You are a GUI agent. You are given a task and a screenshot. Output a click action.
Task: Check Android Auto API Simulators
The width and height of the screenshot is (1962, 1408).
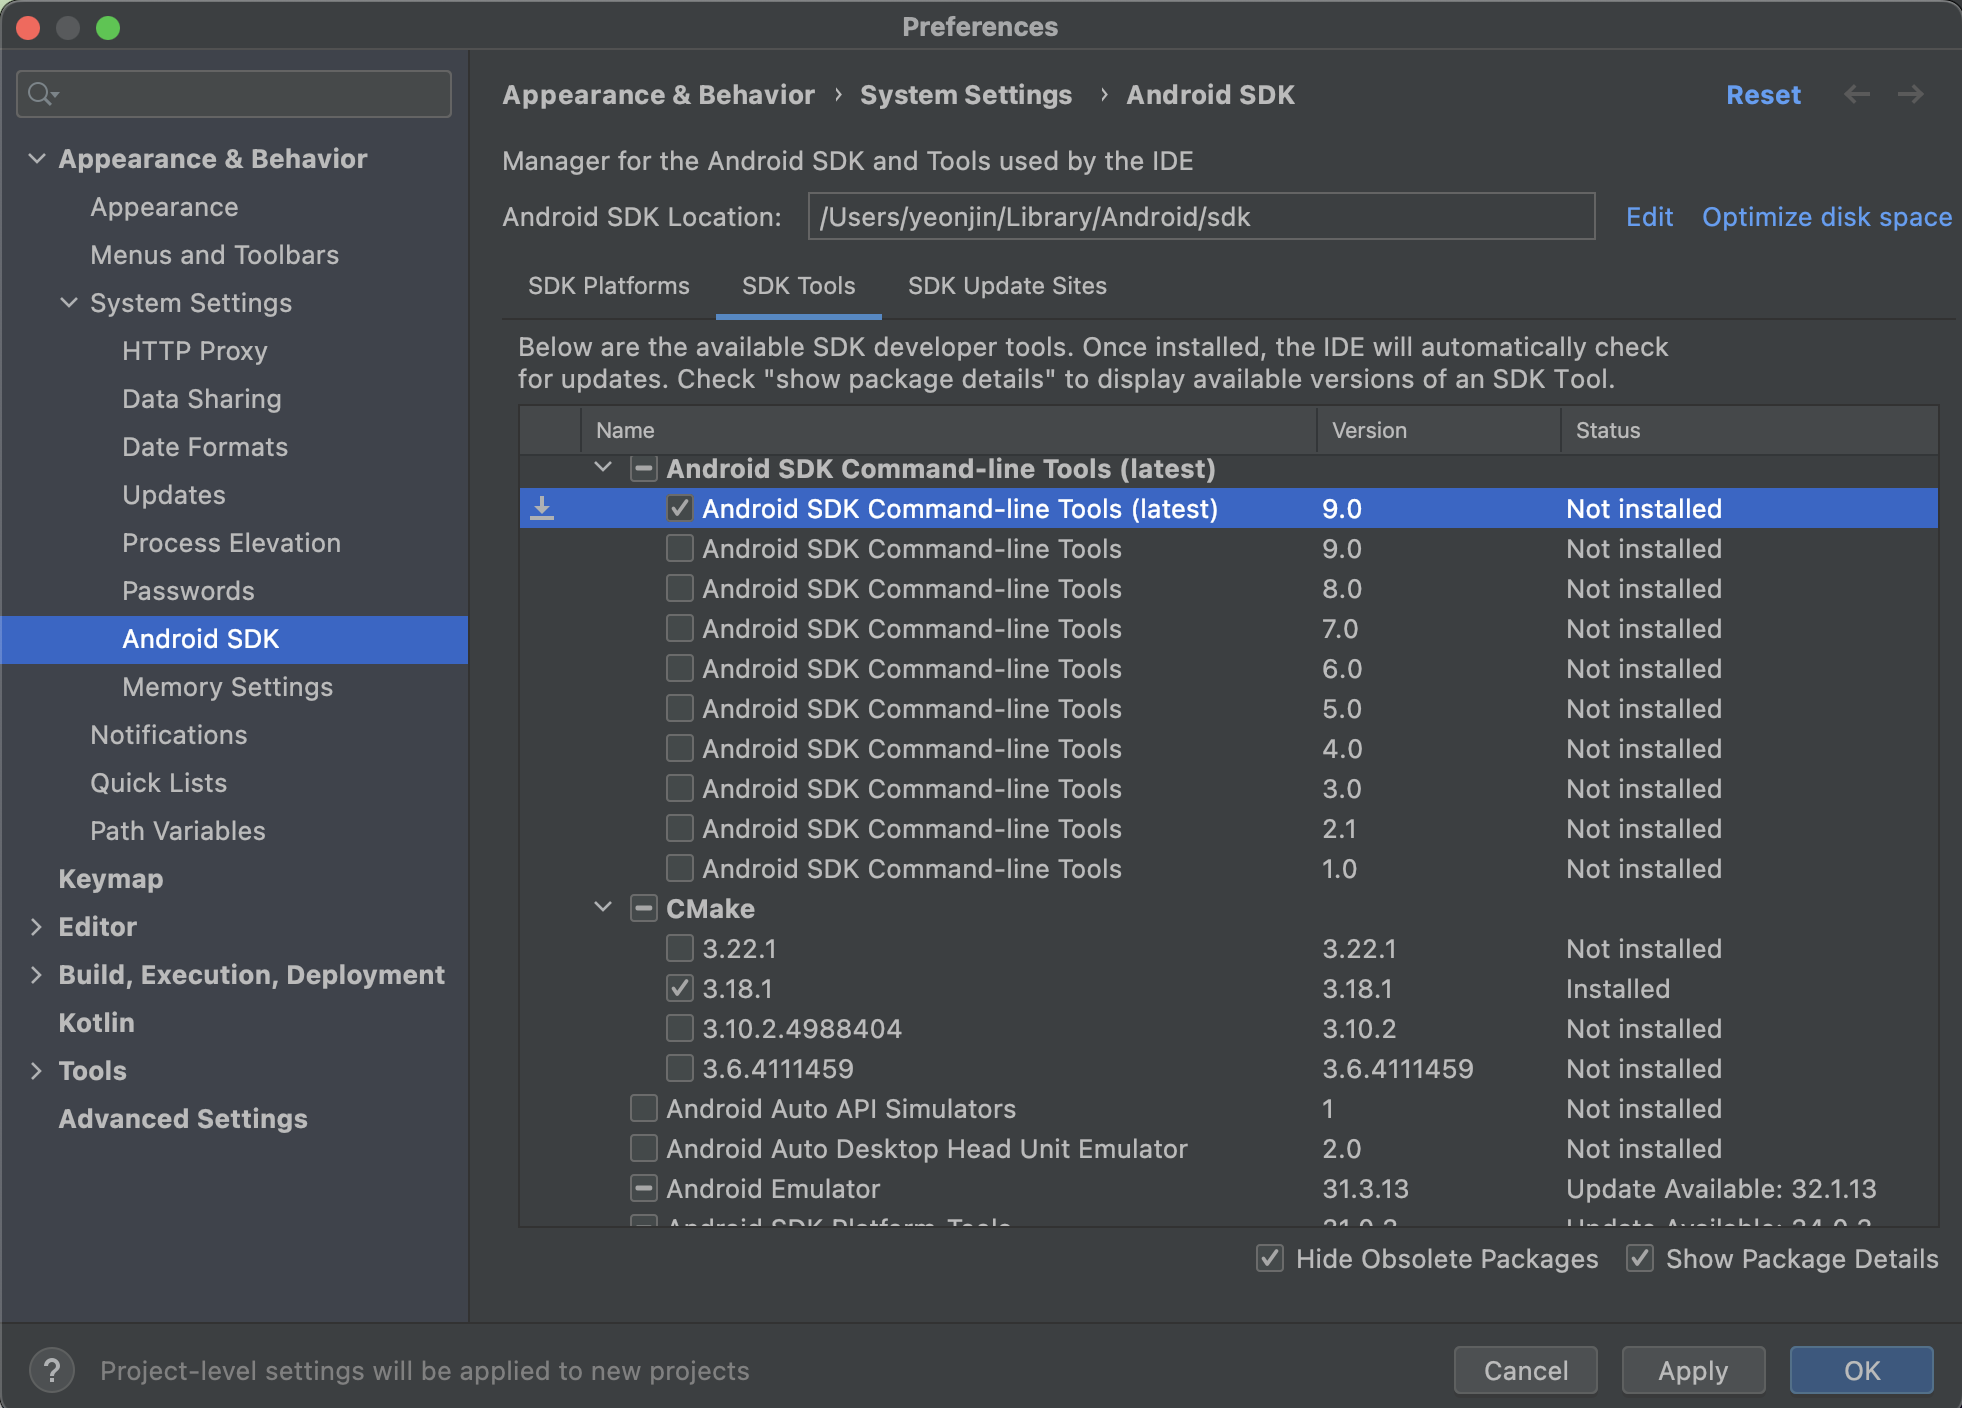[644, 1108]
